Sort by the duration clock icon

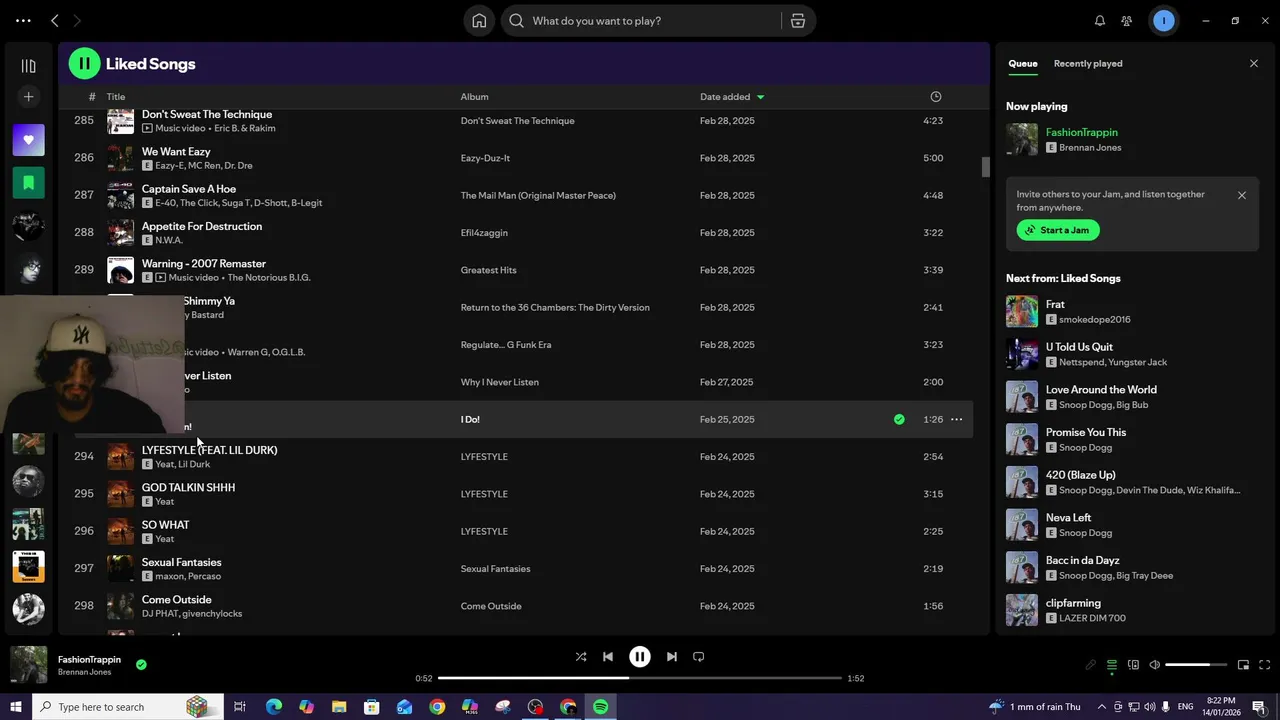(936, 97)
